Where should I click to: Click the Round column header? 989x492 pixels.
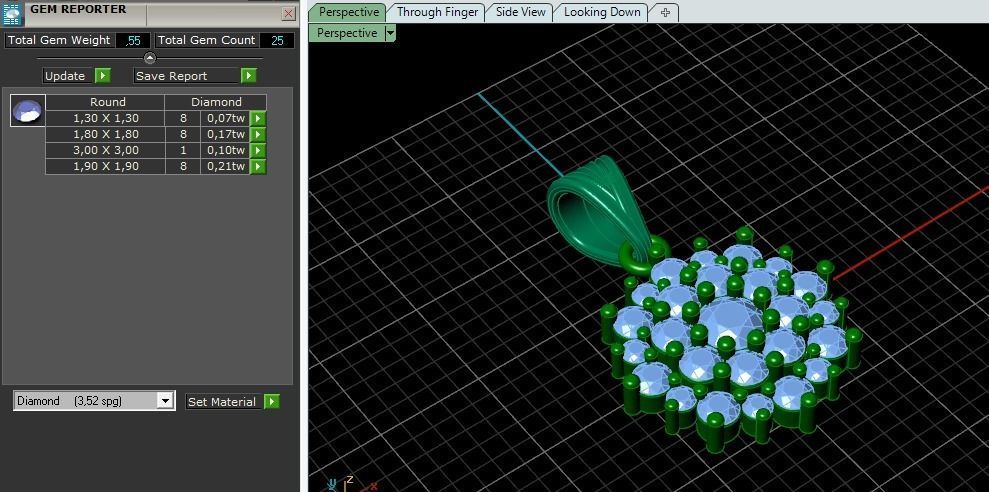point(105,102)
